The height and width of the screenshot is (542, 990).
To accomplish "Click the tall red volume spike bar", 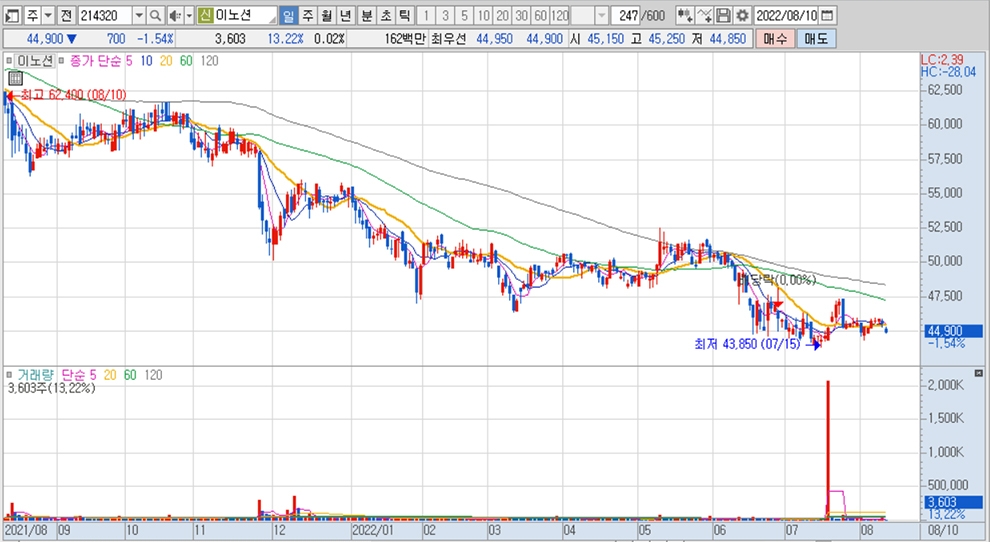I will 828,450.
